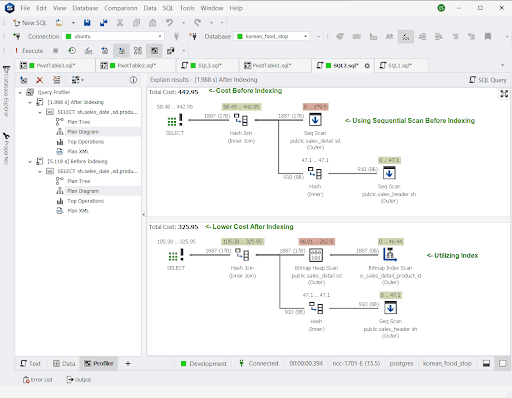
Task: Click the Bitmap Index Scan node icon
Action: click(390, 255)
